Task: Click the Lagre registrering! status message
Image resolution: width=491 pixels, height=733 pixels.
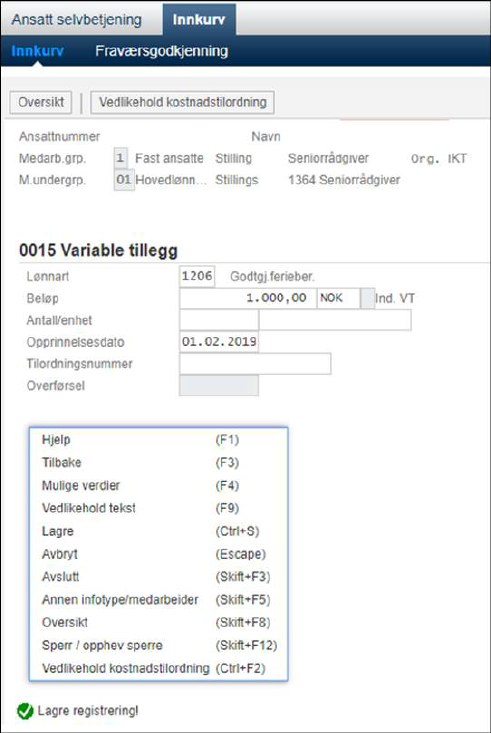Action: coord(88,711)
